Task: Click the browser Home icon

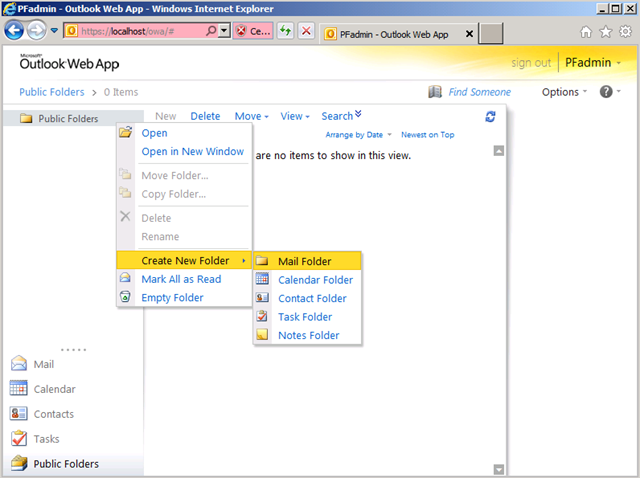Action: tap(586, 32)
